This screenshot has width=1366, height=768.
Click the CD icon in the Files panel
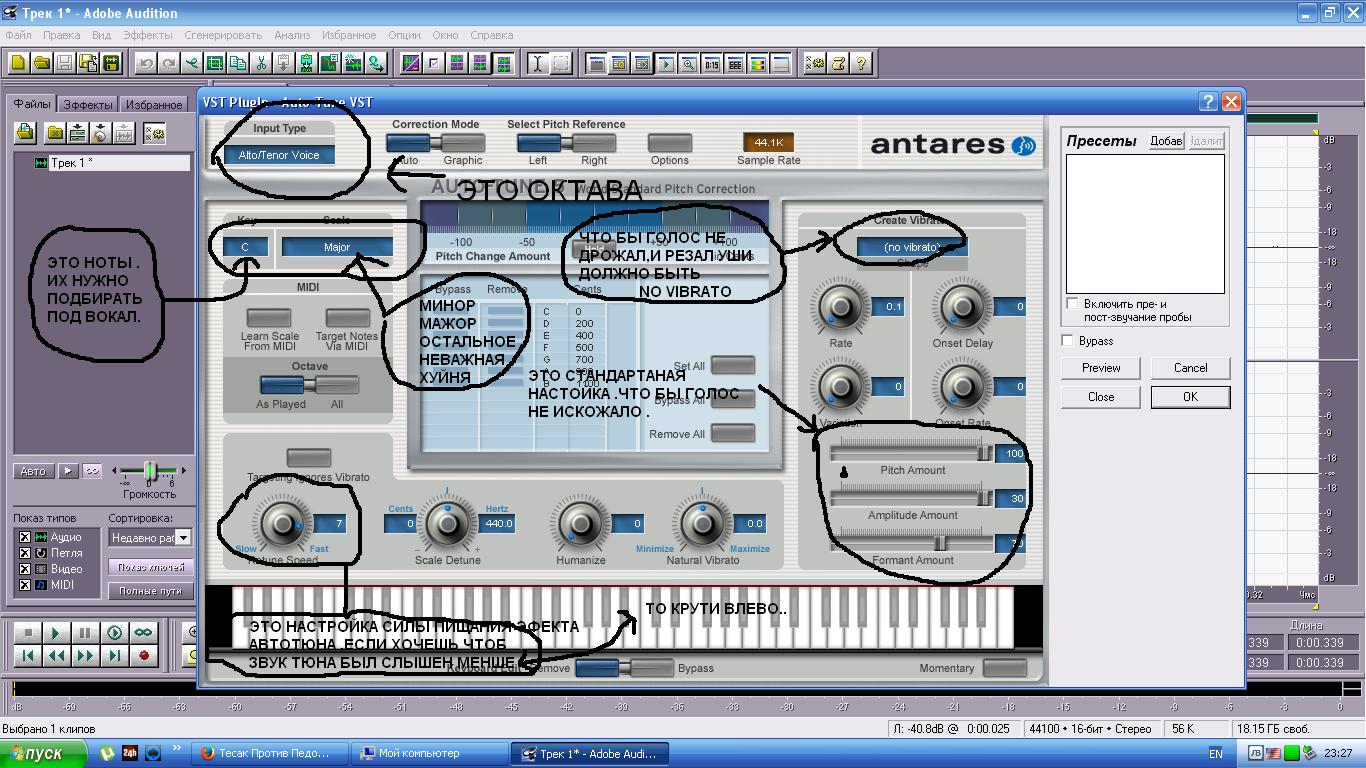(100, 132)
